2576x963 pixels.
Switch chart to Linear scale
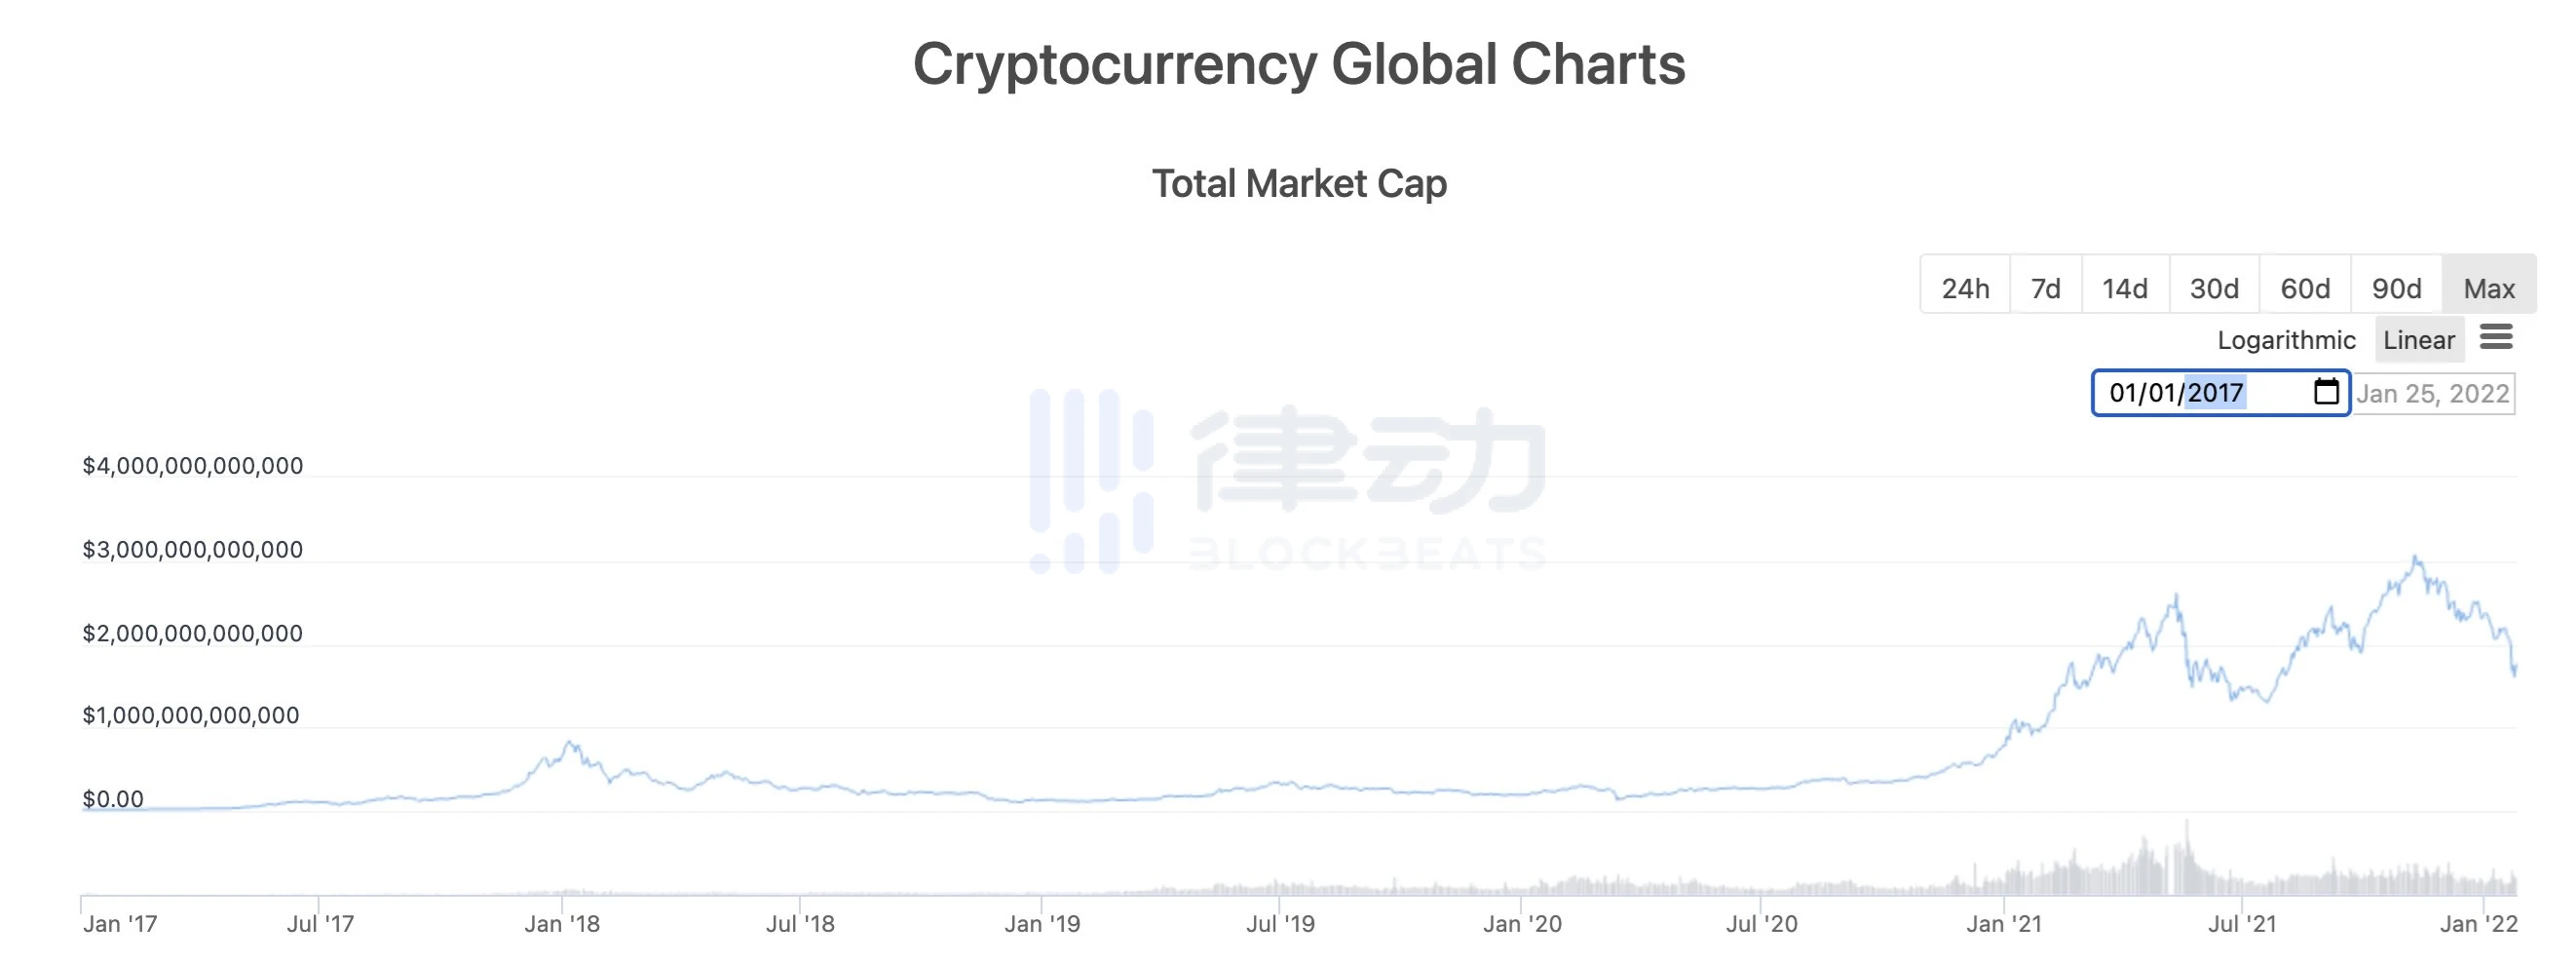pyautogui.click(x=2418, y=340)
